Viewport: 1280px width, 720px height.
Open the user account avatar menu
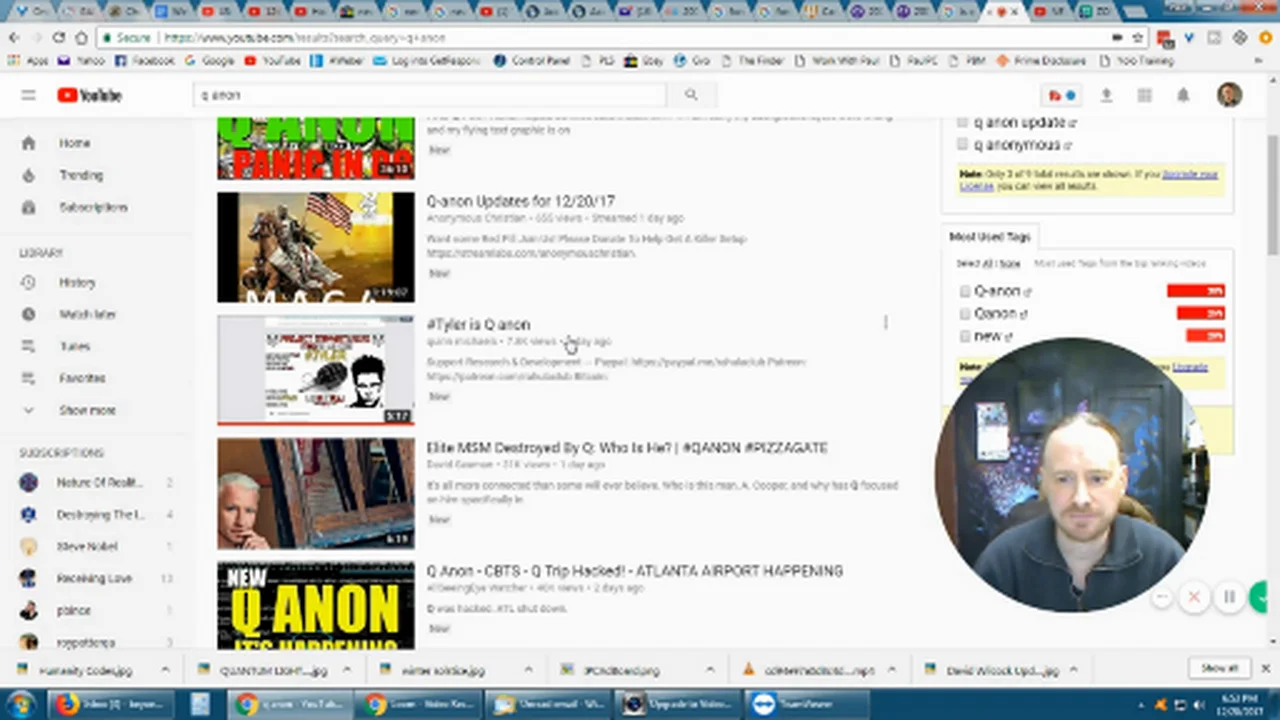pos(1229,95)
